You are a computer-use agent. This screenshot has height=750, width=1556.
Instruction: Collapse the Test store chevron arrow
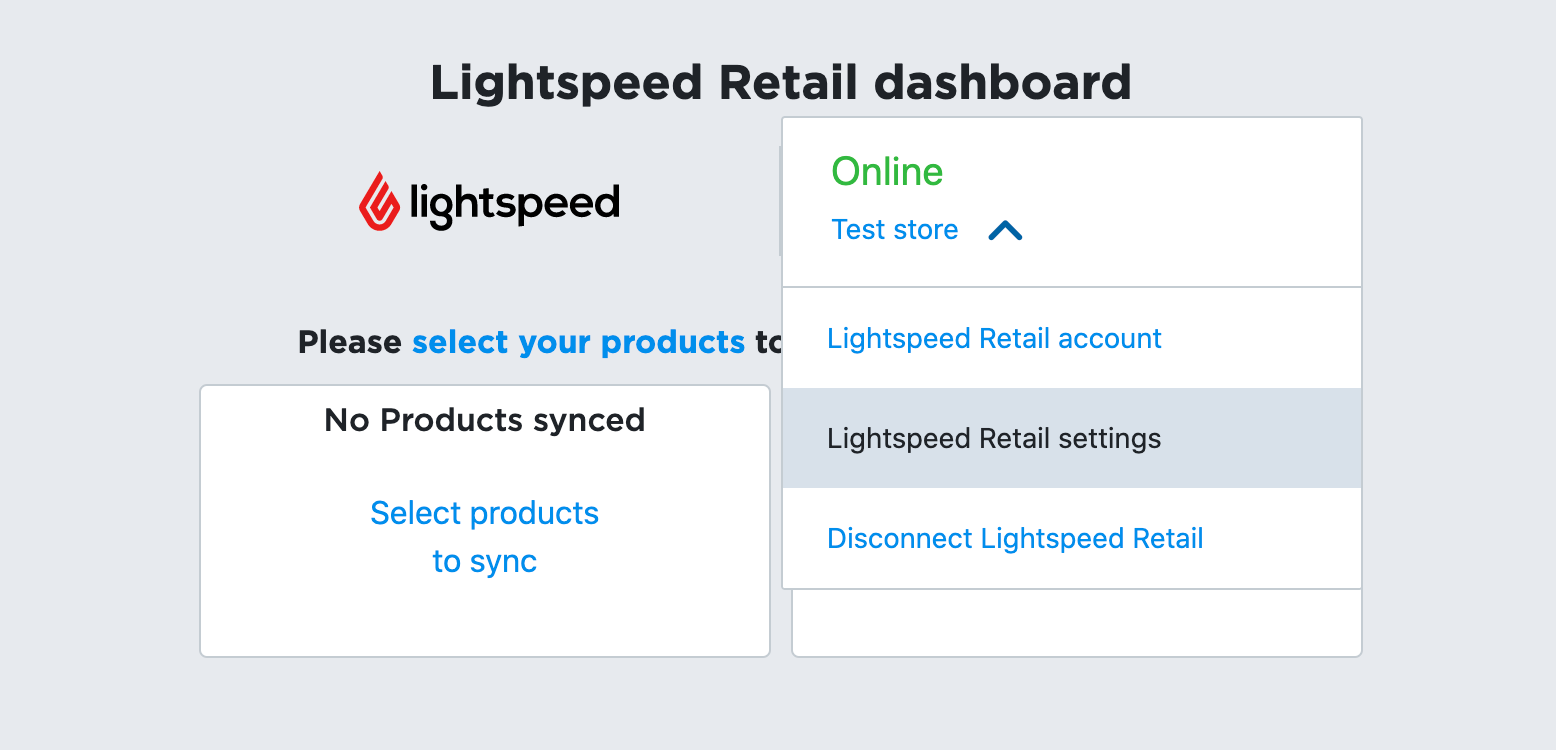[x=1005, y=231]
